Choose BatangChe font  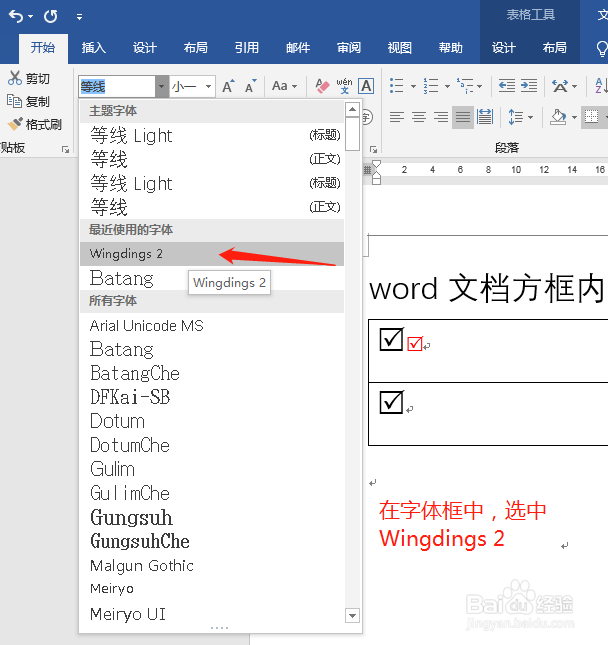click(x=212, y=374)
